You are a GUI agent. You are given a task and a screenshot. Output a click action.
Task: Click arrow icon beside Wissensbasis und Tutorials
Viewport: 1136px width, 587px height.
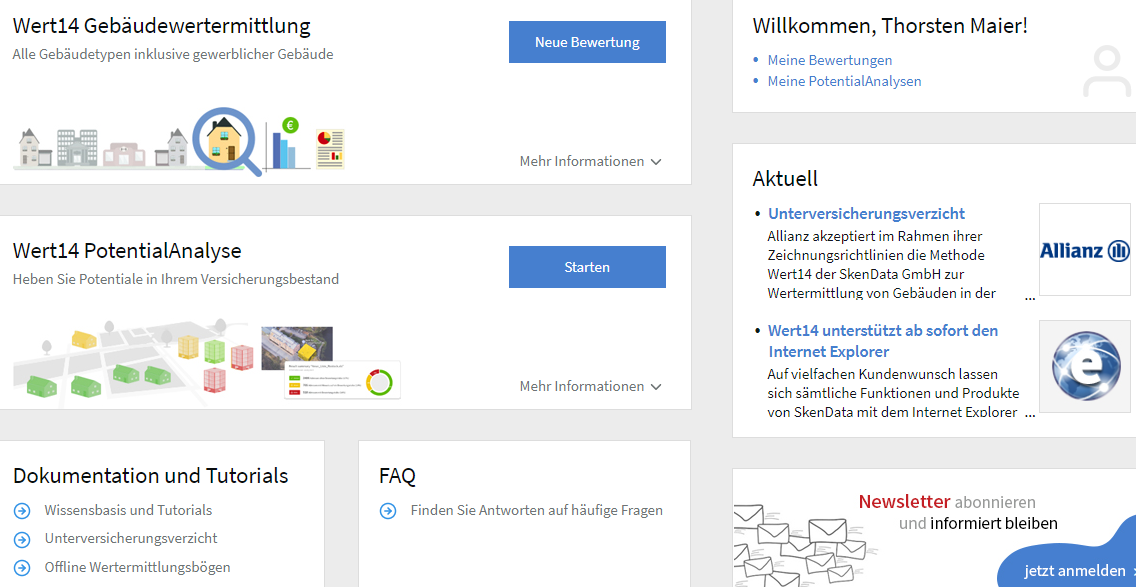22,511
